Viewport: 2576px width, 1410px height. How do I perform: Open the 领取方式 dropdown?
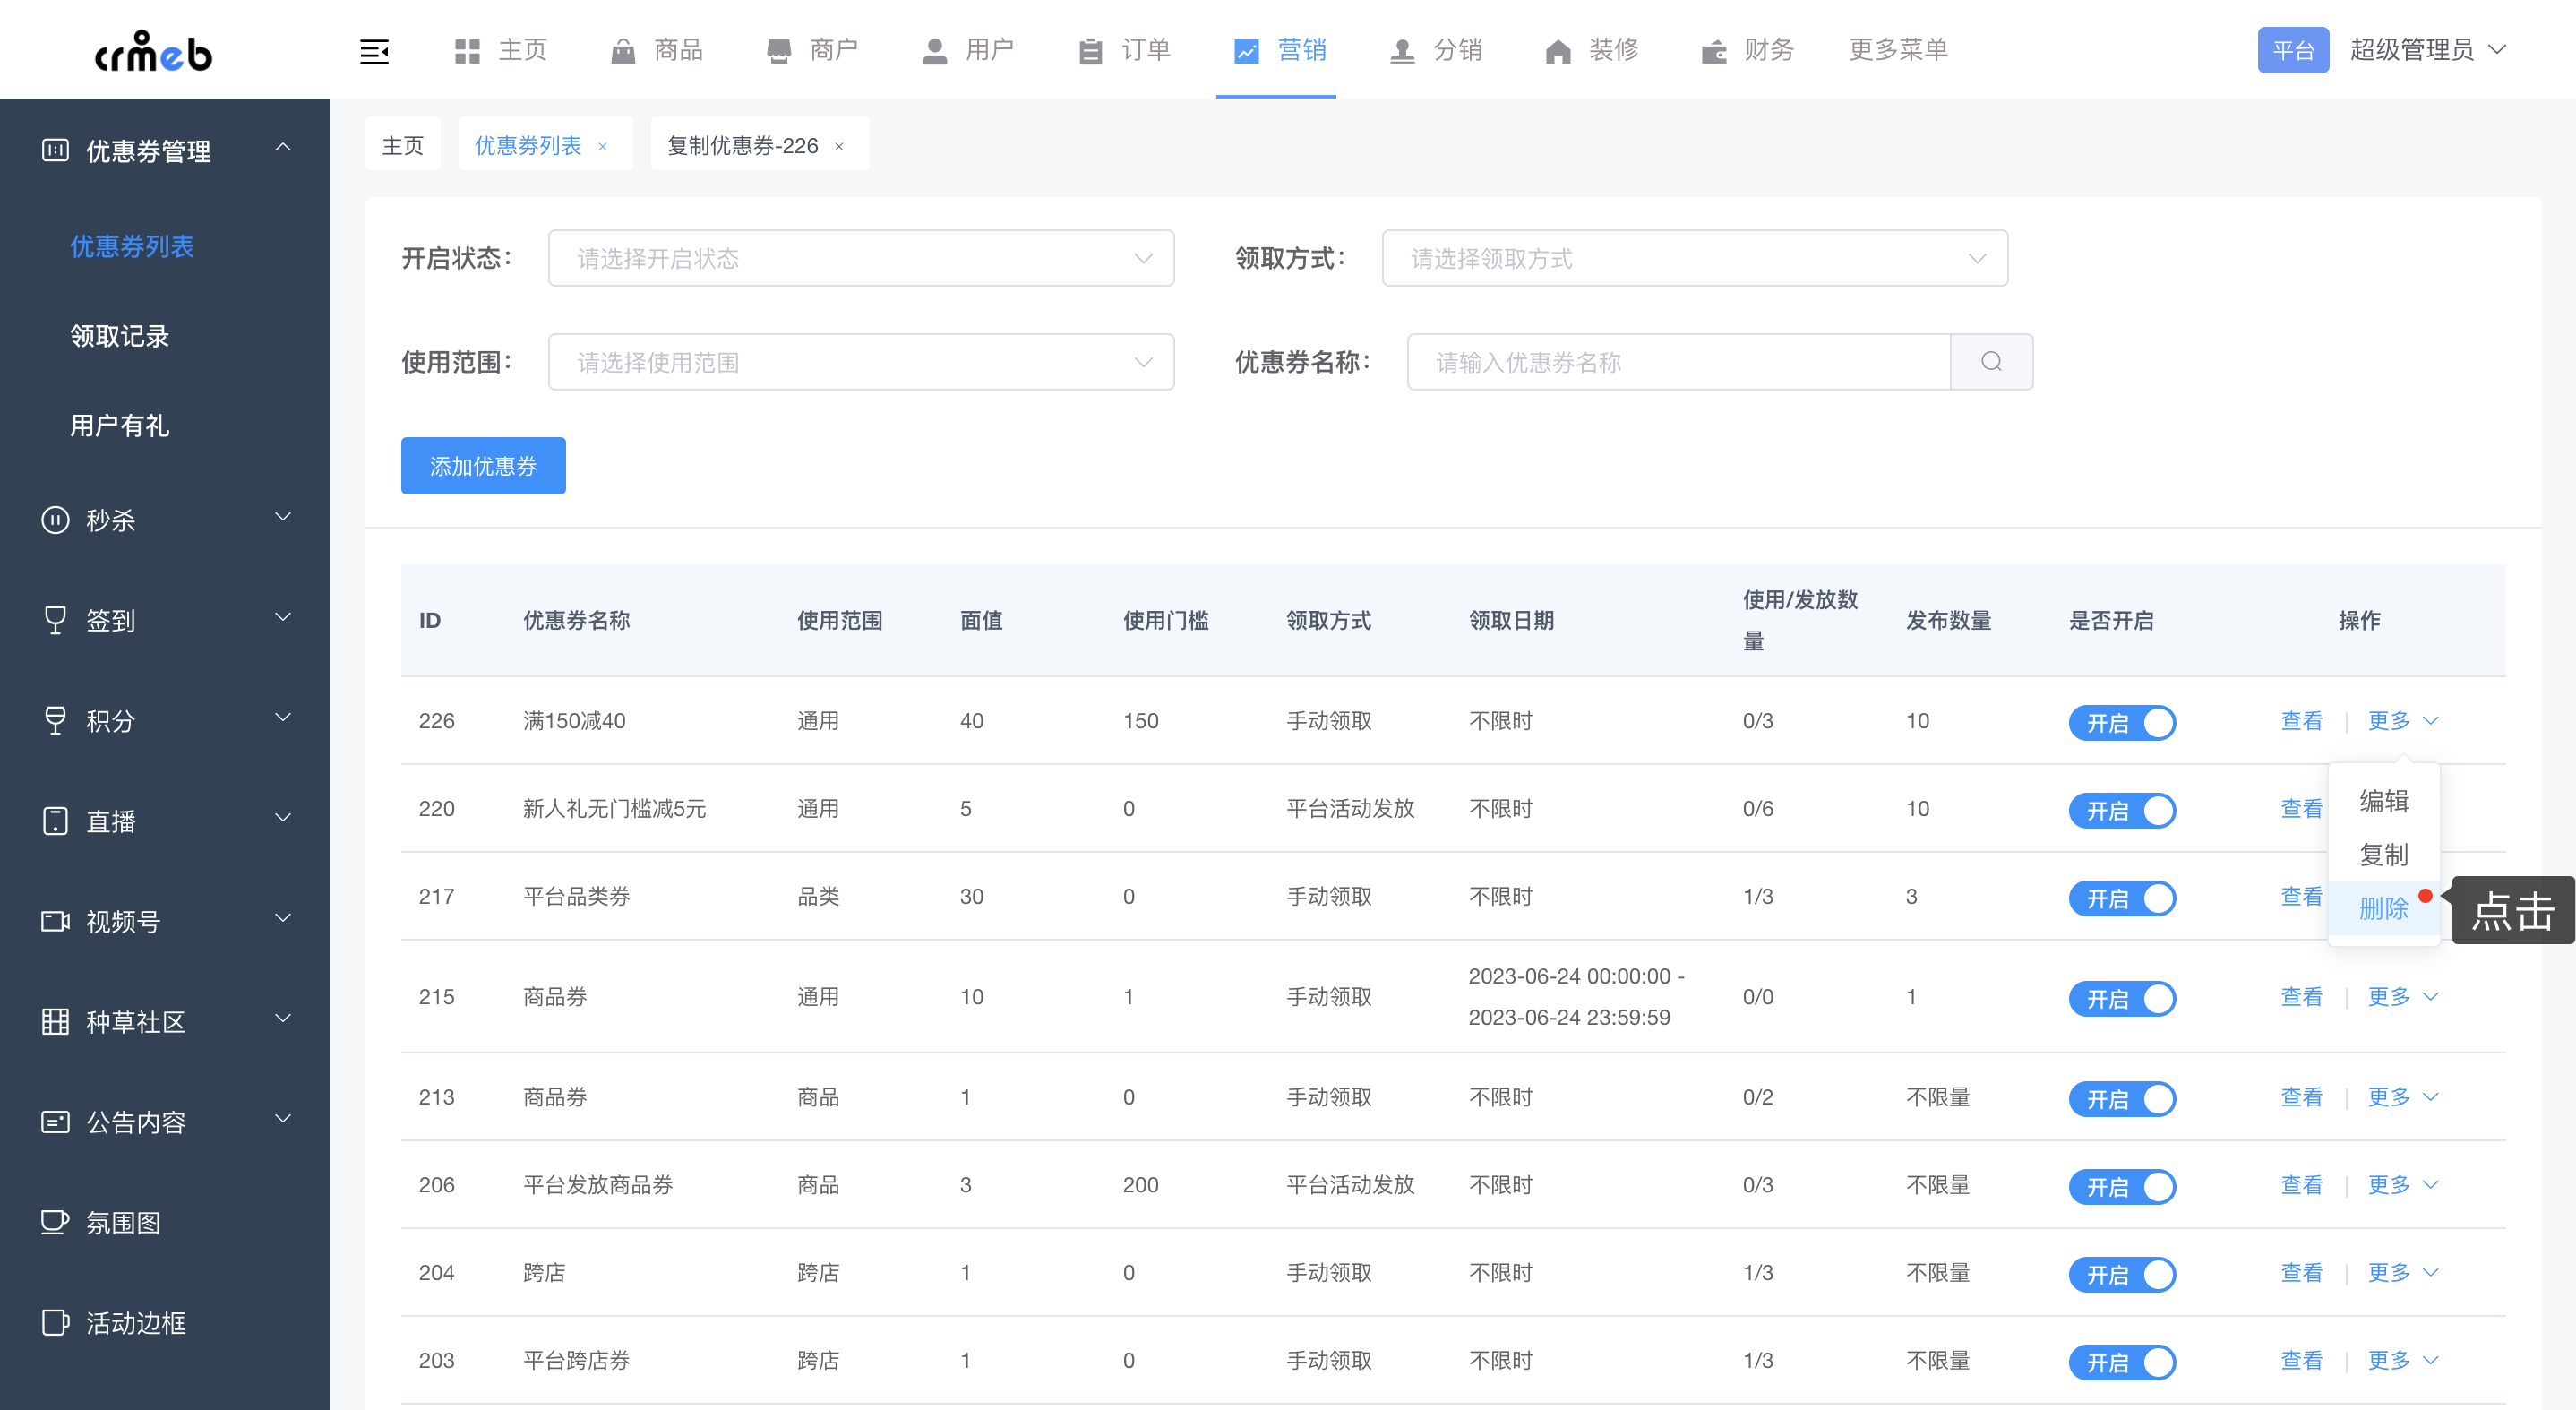[x=1694, y=258]
